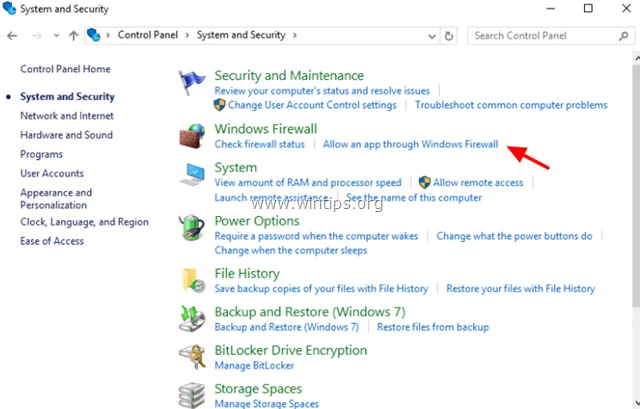Allow an app through Windows Firewall
The height and width of the screenshot is (409, 640).
pyautogui.click(x=411, y=144)
